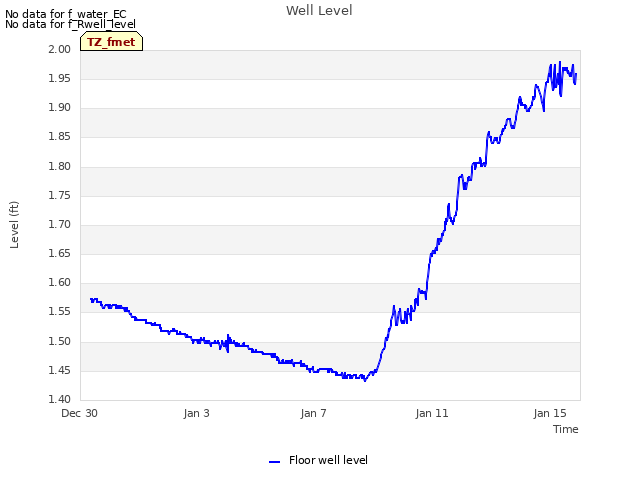640x480 pixels.
Task: Click the 1.65 y-axis tick label
Action: pyautogui.click(x=60, y=253)
